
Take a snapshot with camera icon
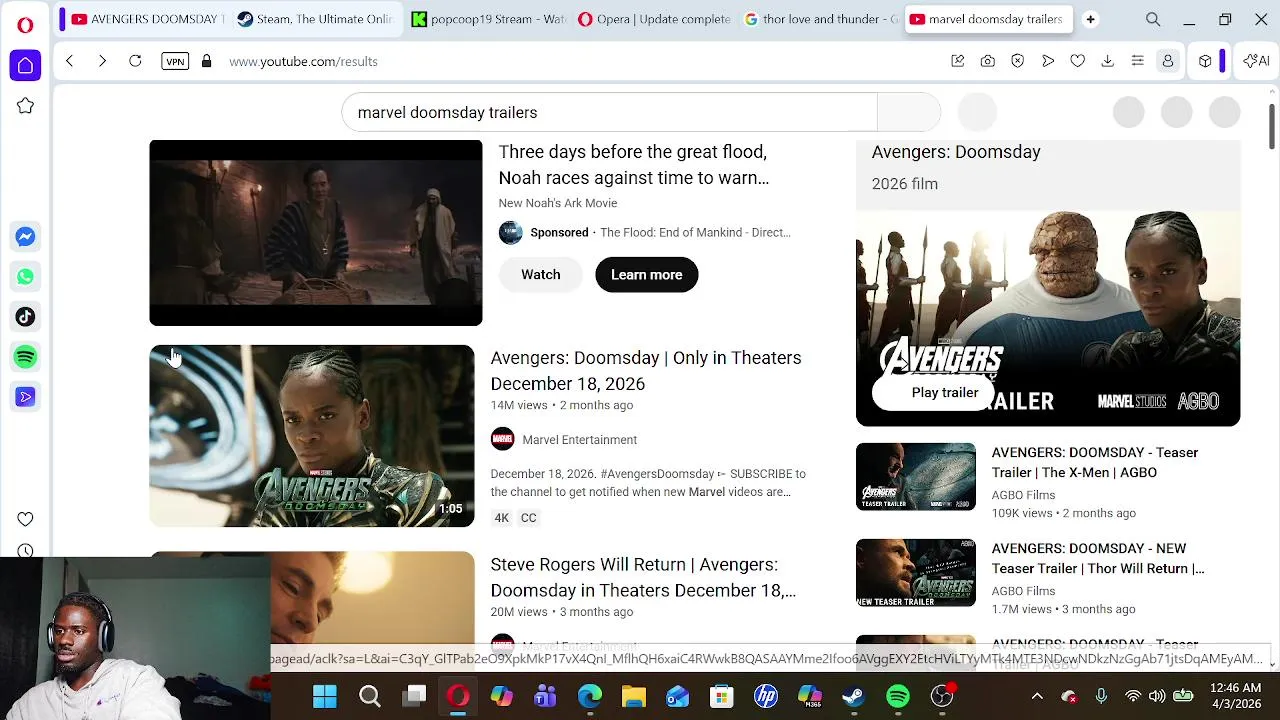coord(988,61)
